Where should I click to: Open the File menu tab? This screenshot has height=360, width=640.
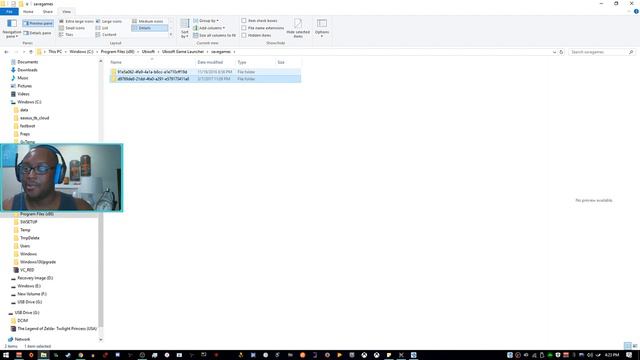(x=9, y=11)
